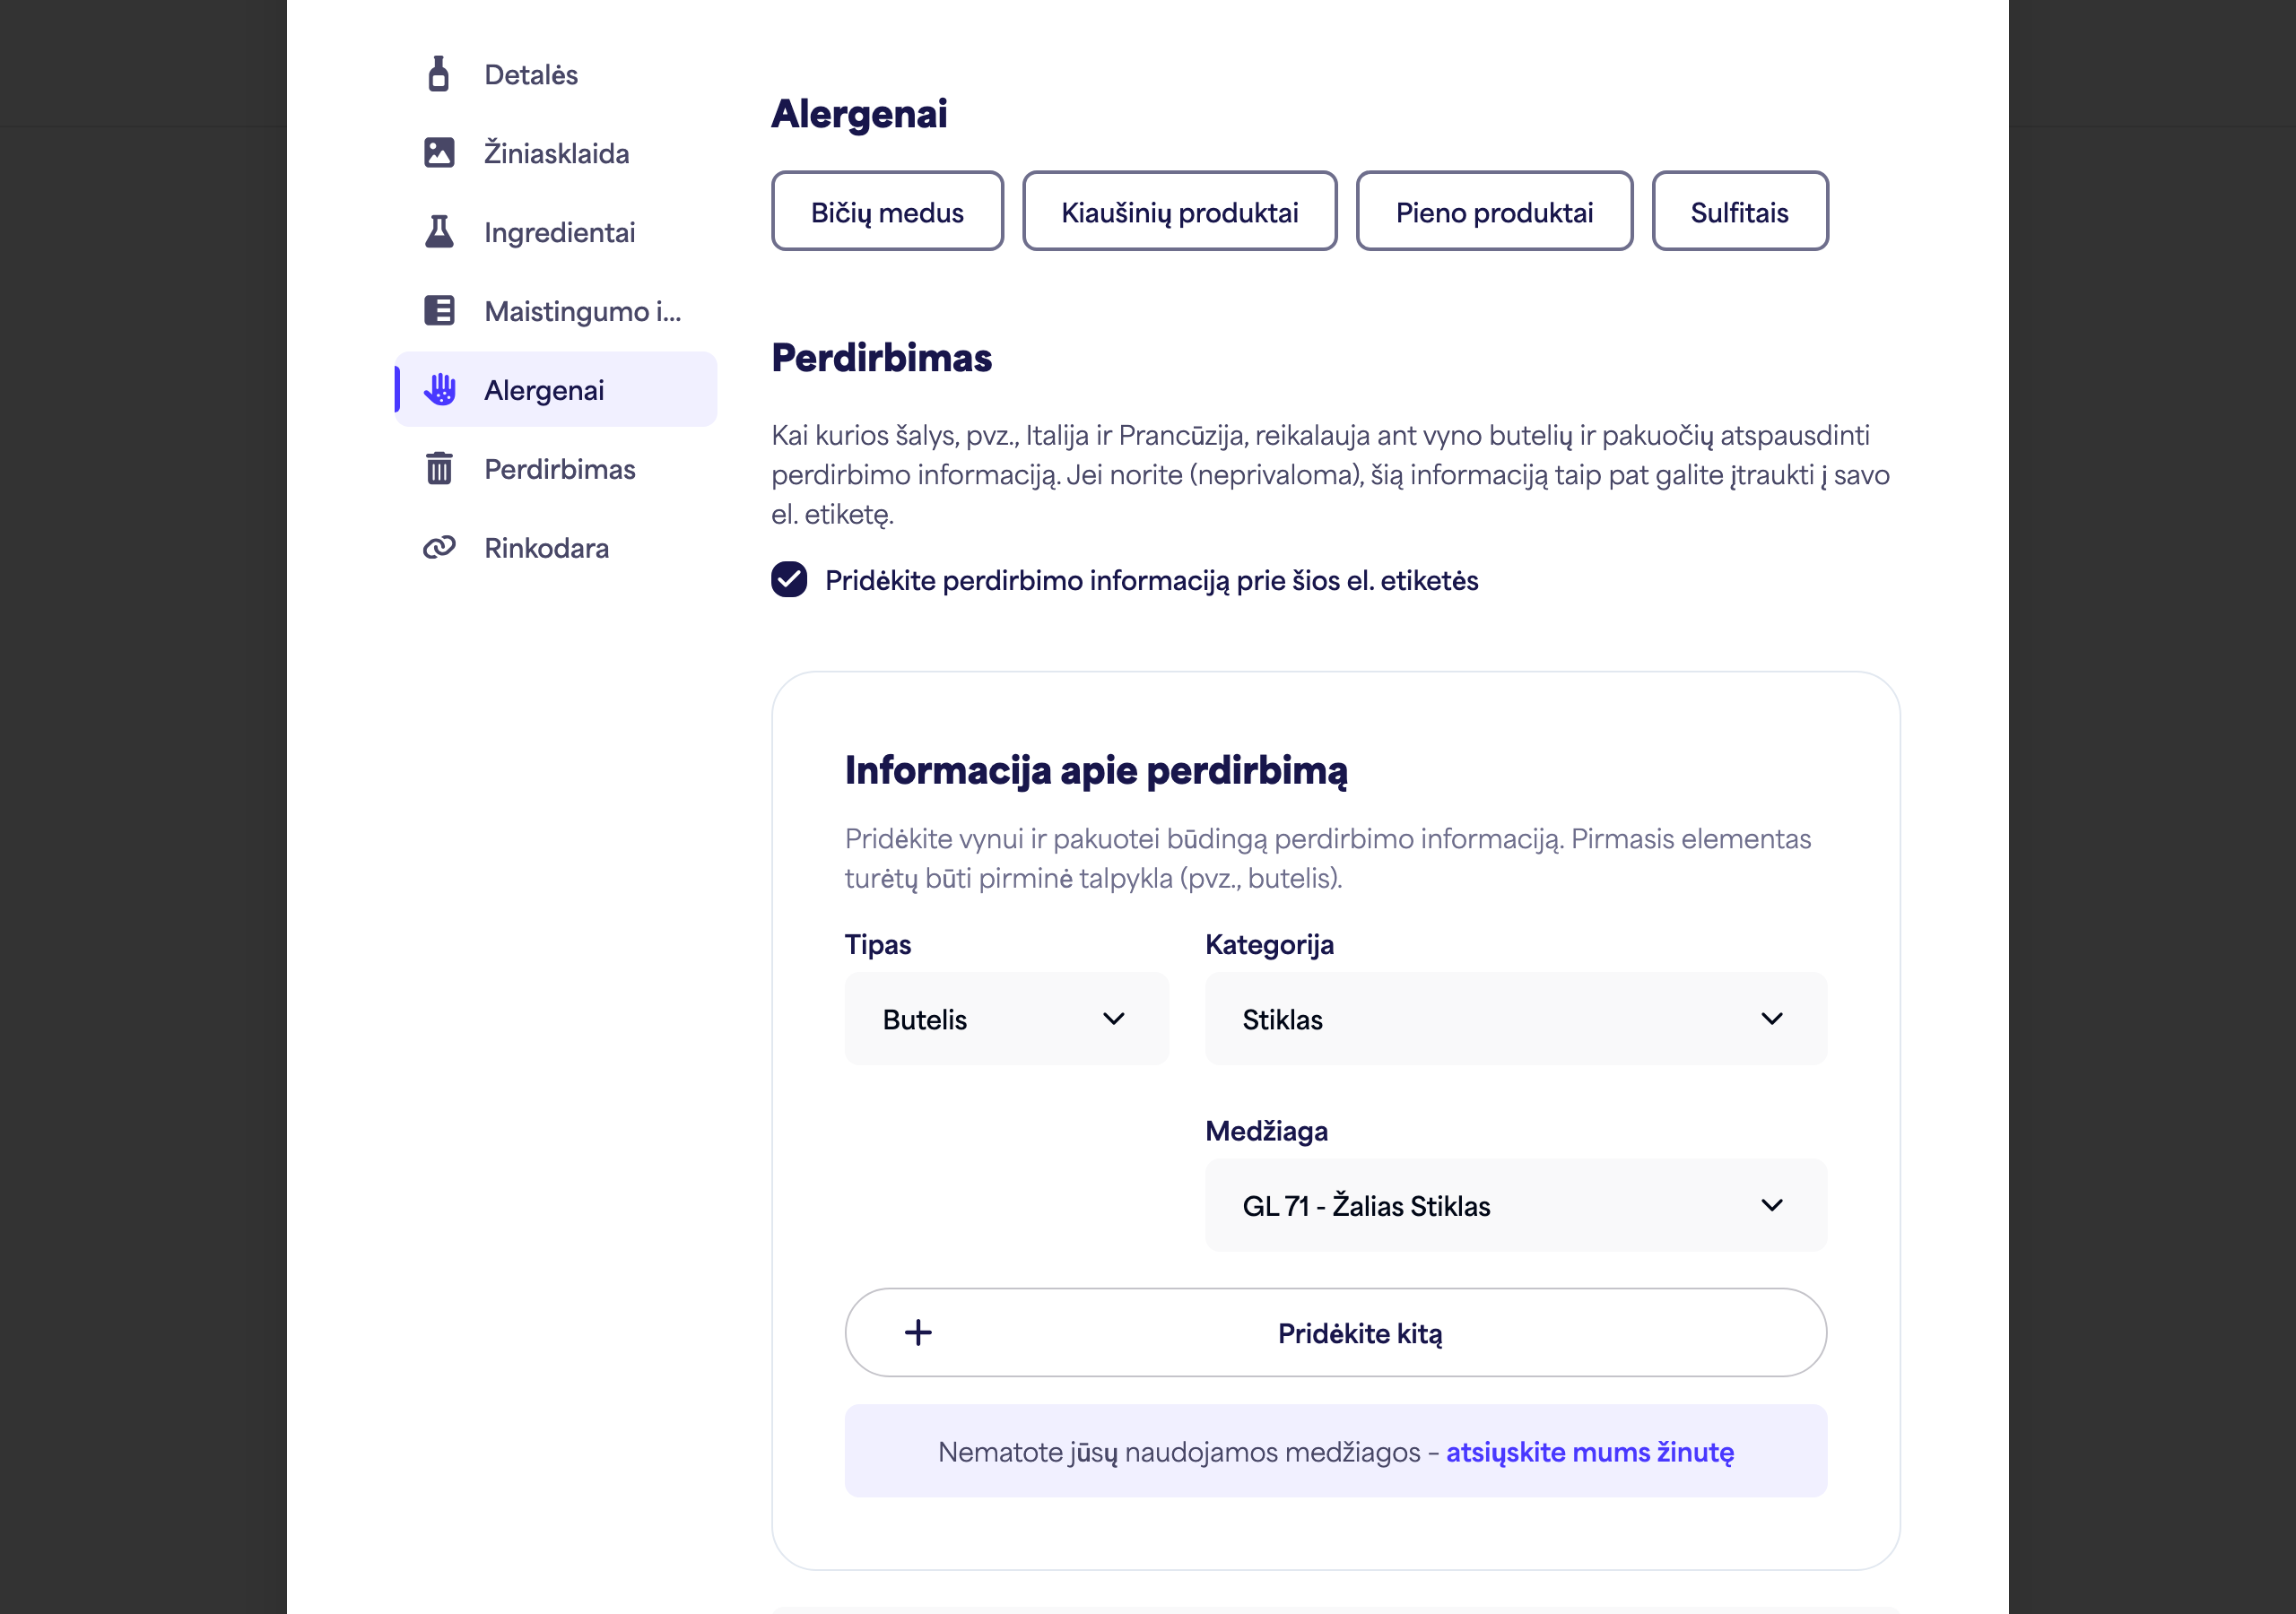Toggle the Sulfitais allergen chip
The width and height of the screenshot is (2296, 1614).
click(x=1739, y=211)
